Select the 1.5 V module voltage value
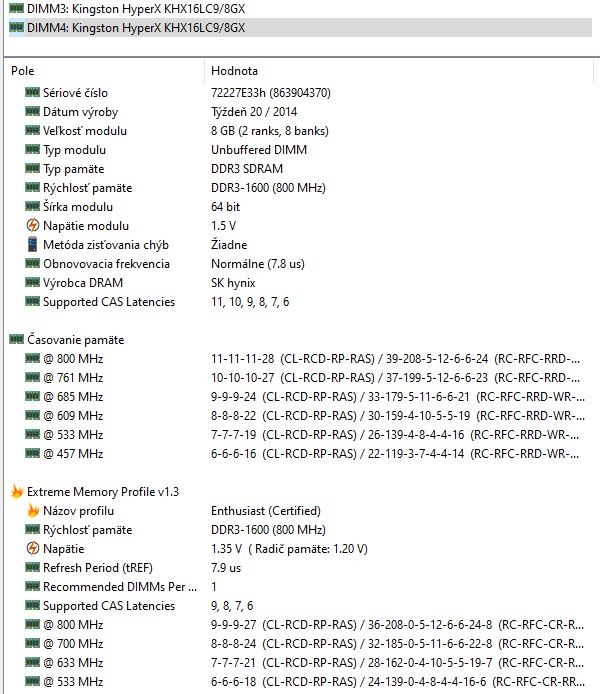 point(223,226)
